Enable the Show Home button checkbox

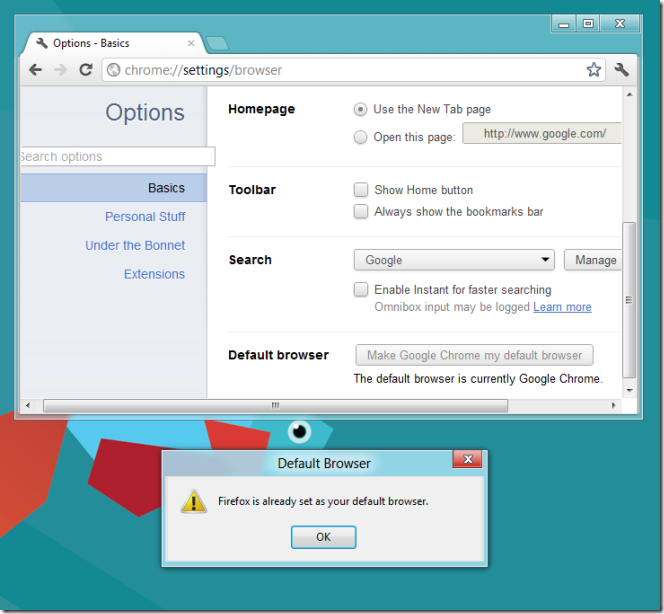[361, 190]
